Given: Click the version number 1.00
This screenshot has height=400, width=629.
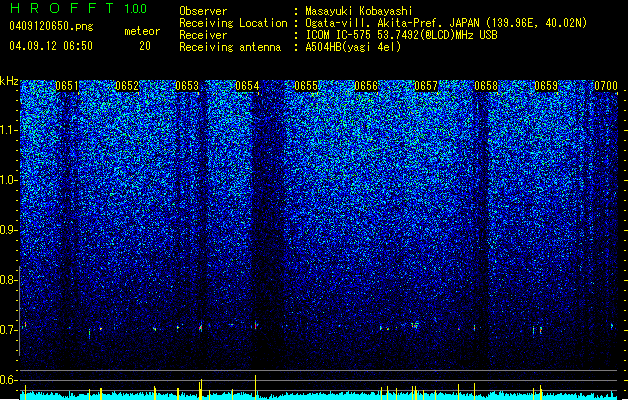Looking at the screenshot, I should coord(136,9).
